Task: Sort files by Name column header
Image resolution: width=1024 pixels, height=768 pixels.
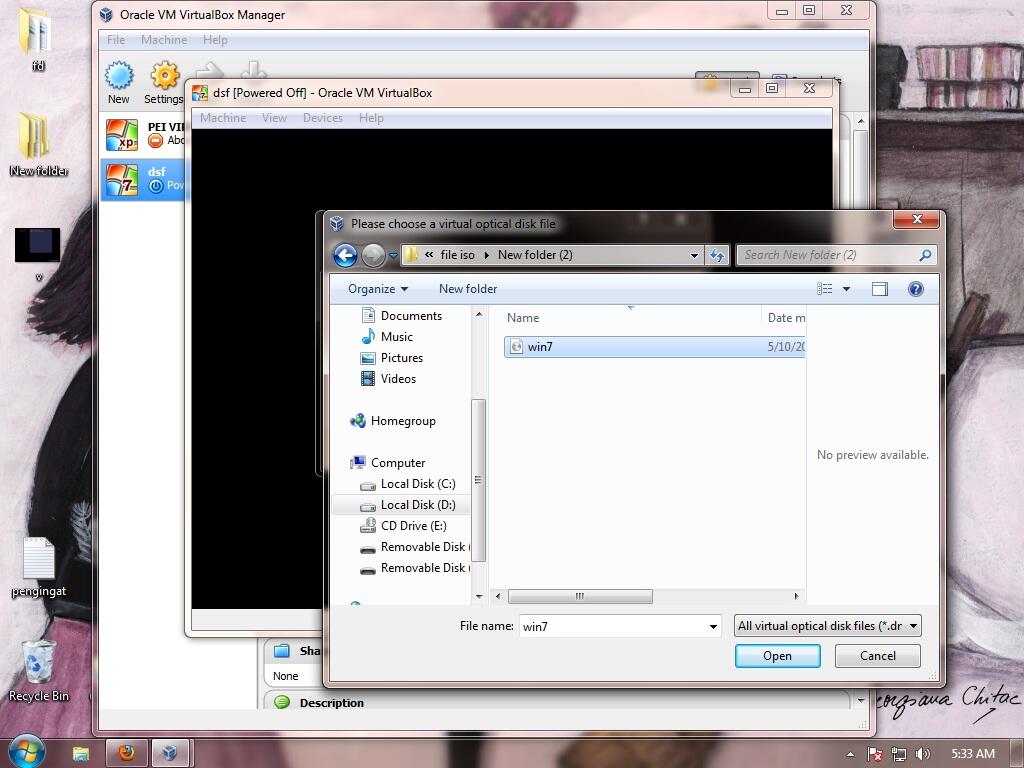Action: pos(523,318)
